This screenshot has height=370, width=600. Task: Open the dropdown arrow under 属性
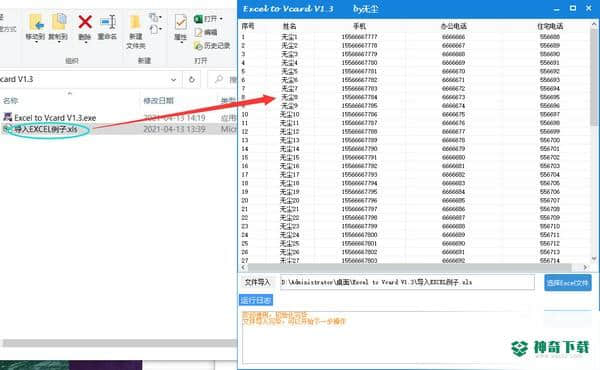(x=181, y=42)
